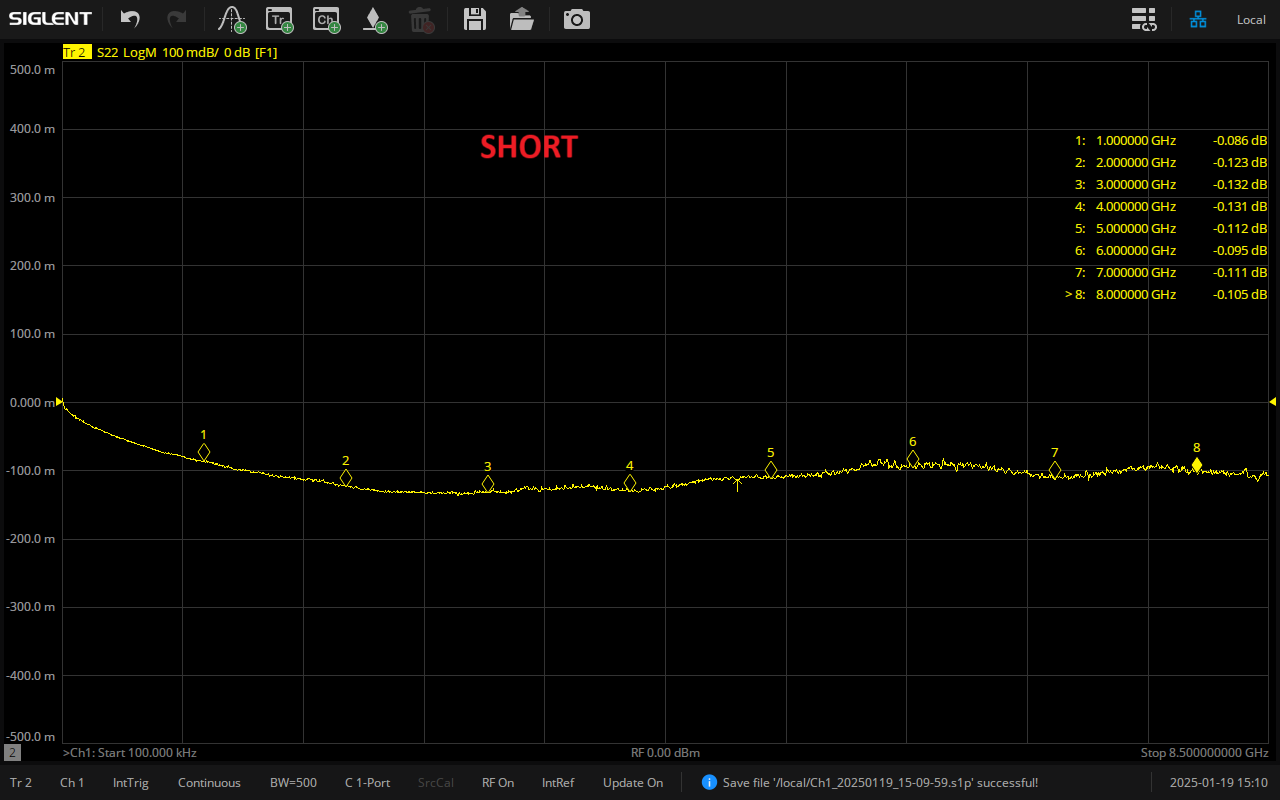Viewport: 1280px width, 800px height.
Task: Open the IntTrig trigger source selector
Action: click(131, 783)
